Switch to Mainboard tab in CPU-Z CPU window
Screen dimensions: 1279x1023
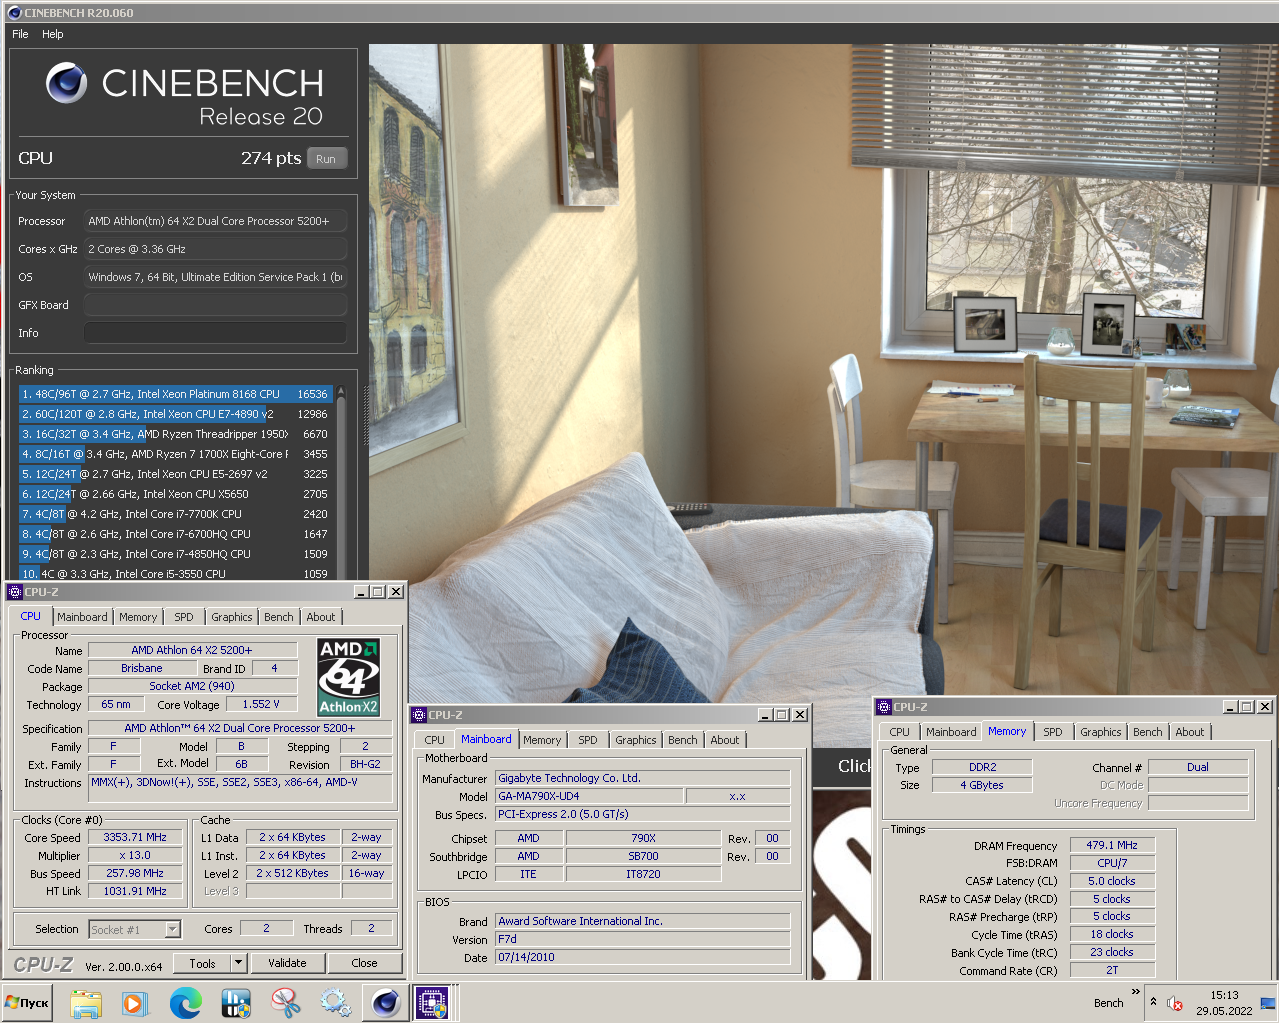pyautogui.click(x=82, y=617)
